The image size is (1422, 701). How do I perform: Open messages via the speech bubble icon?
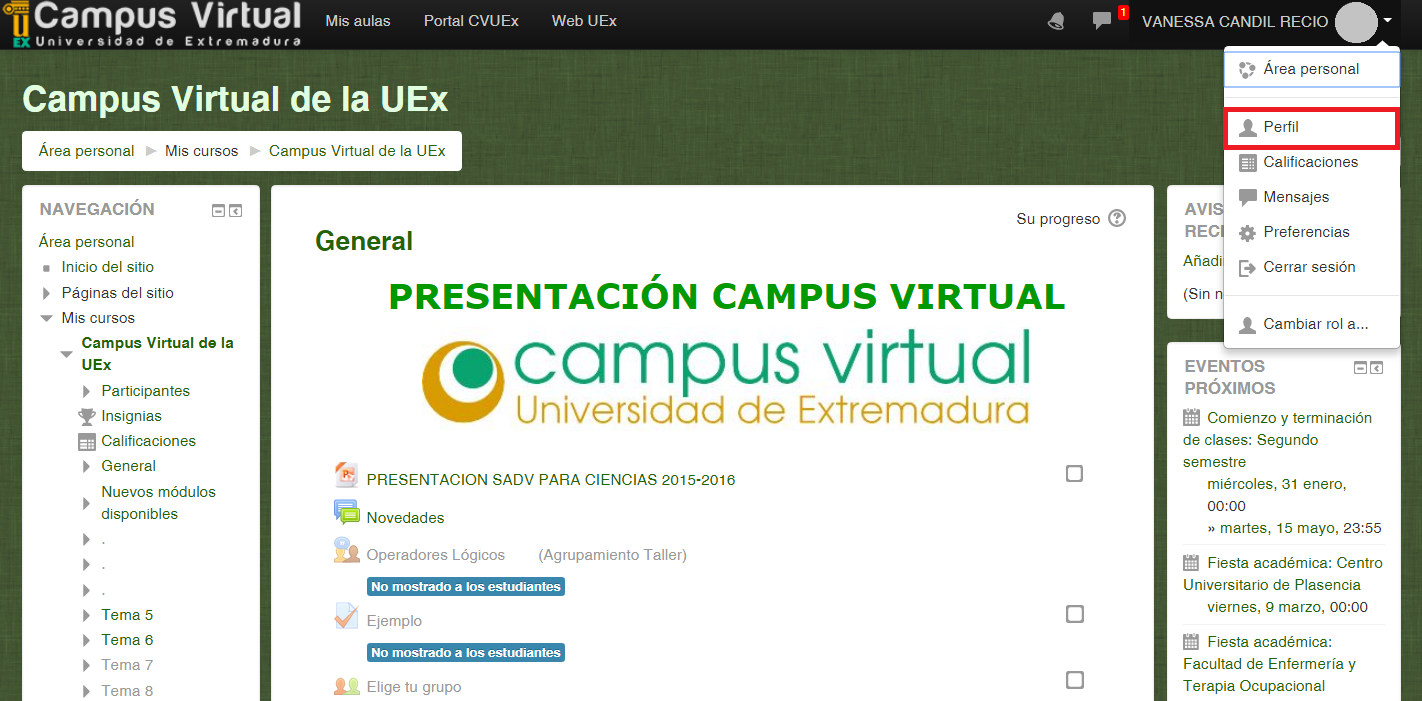(x=1102, y=20)
